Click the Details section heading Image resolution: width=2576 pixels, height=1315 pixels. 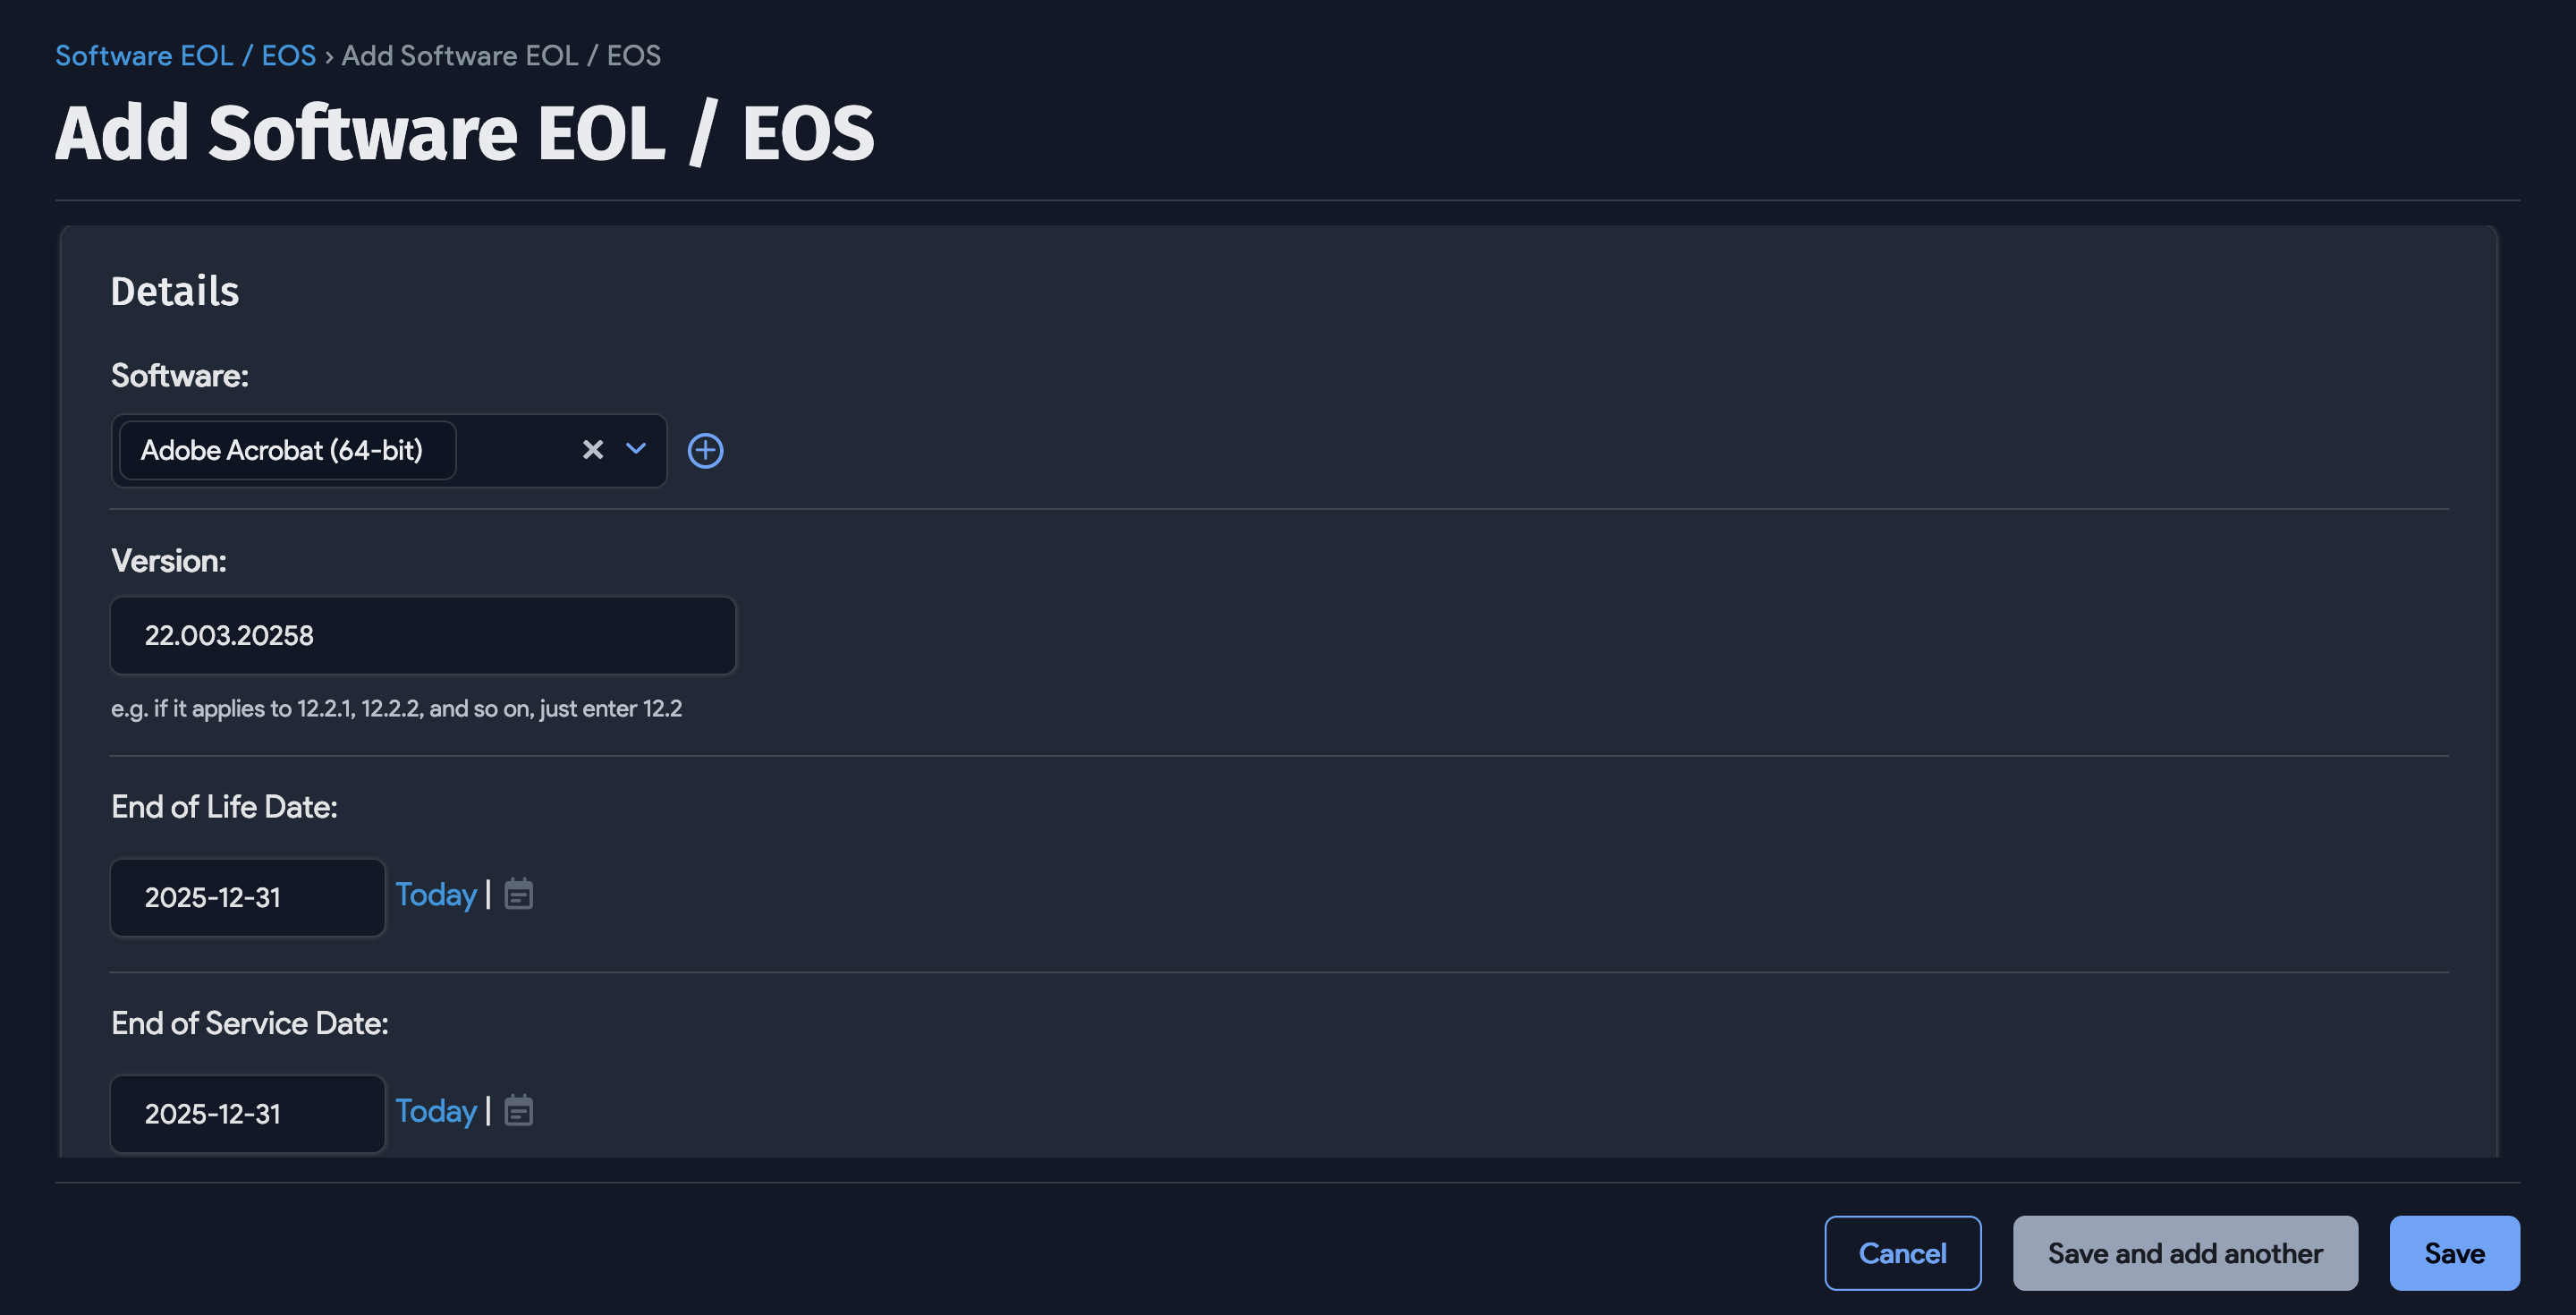coord(175,291)
